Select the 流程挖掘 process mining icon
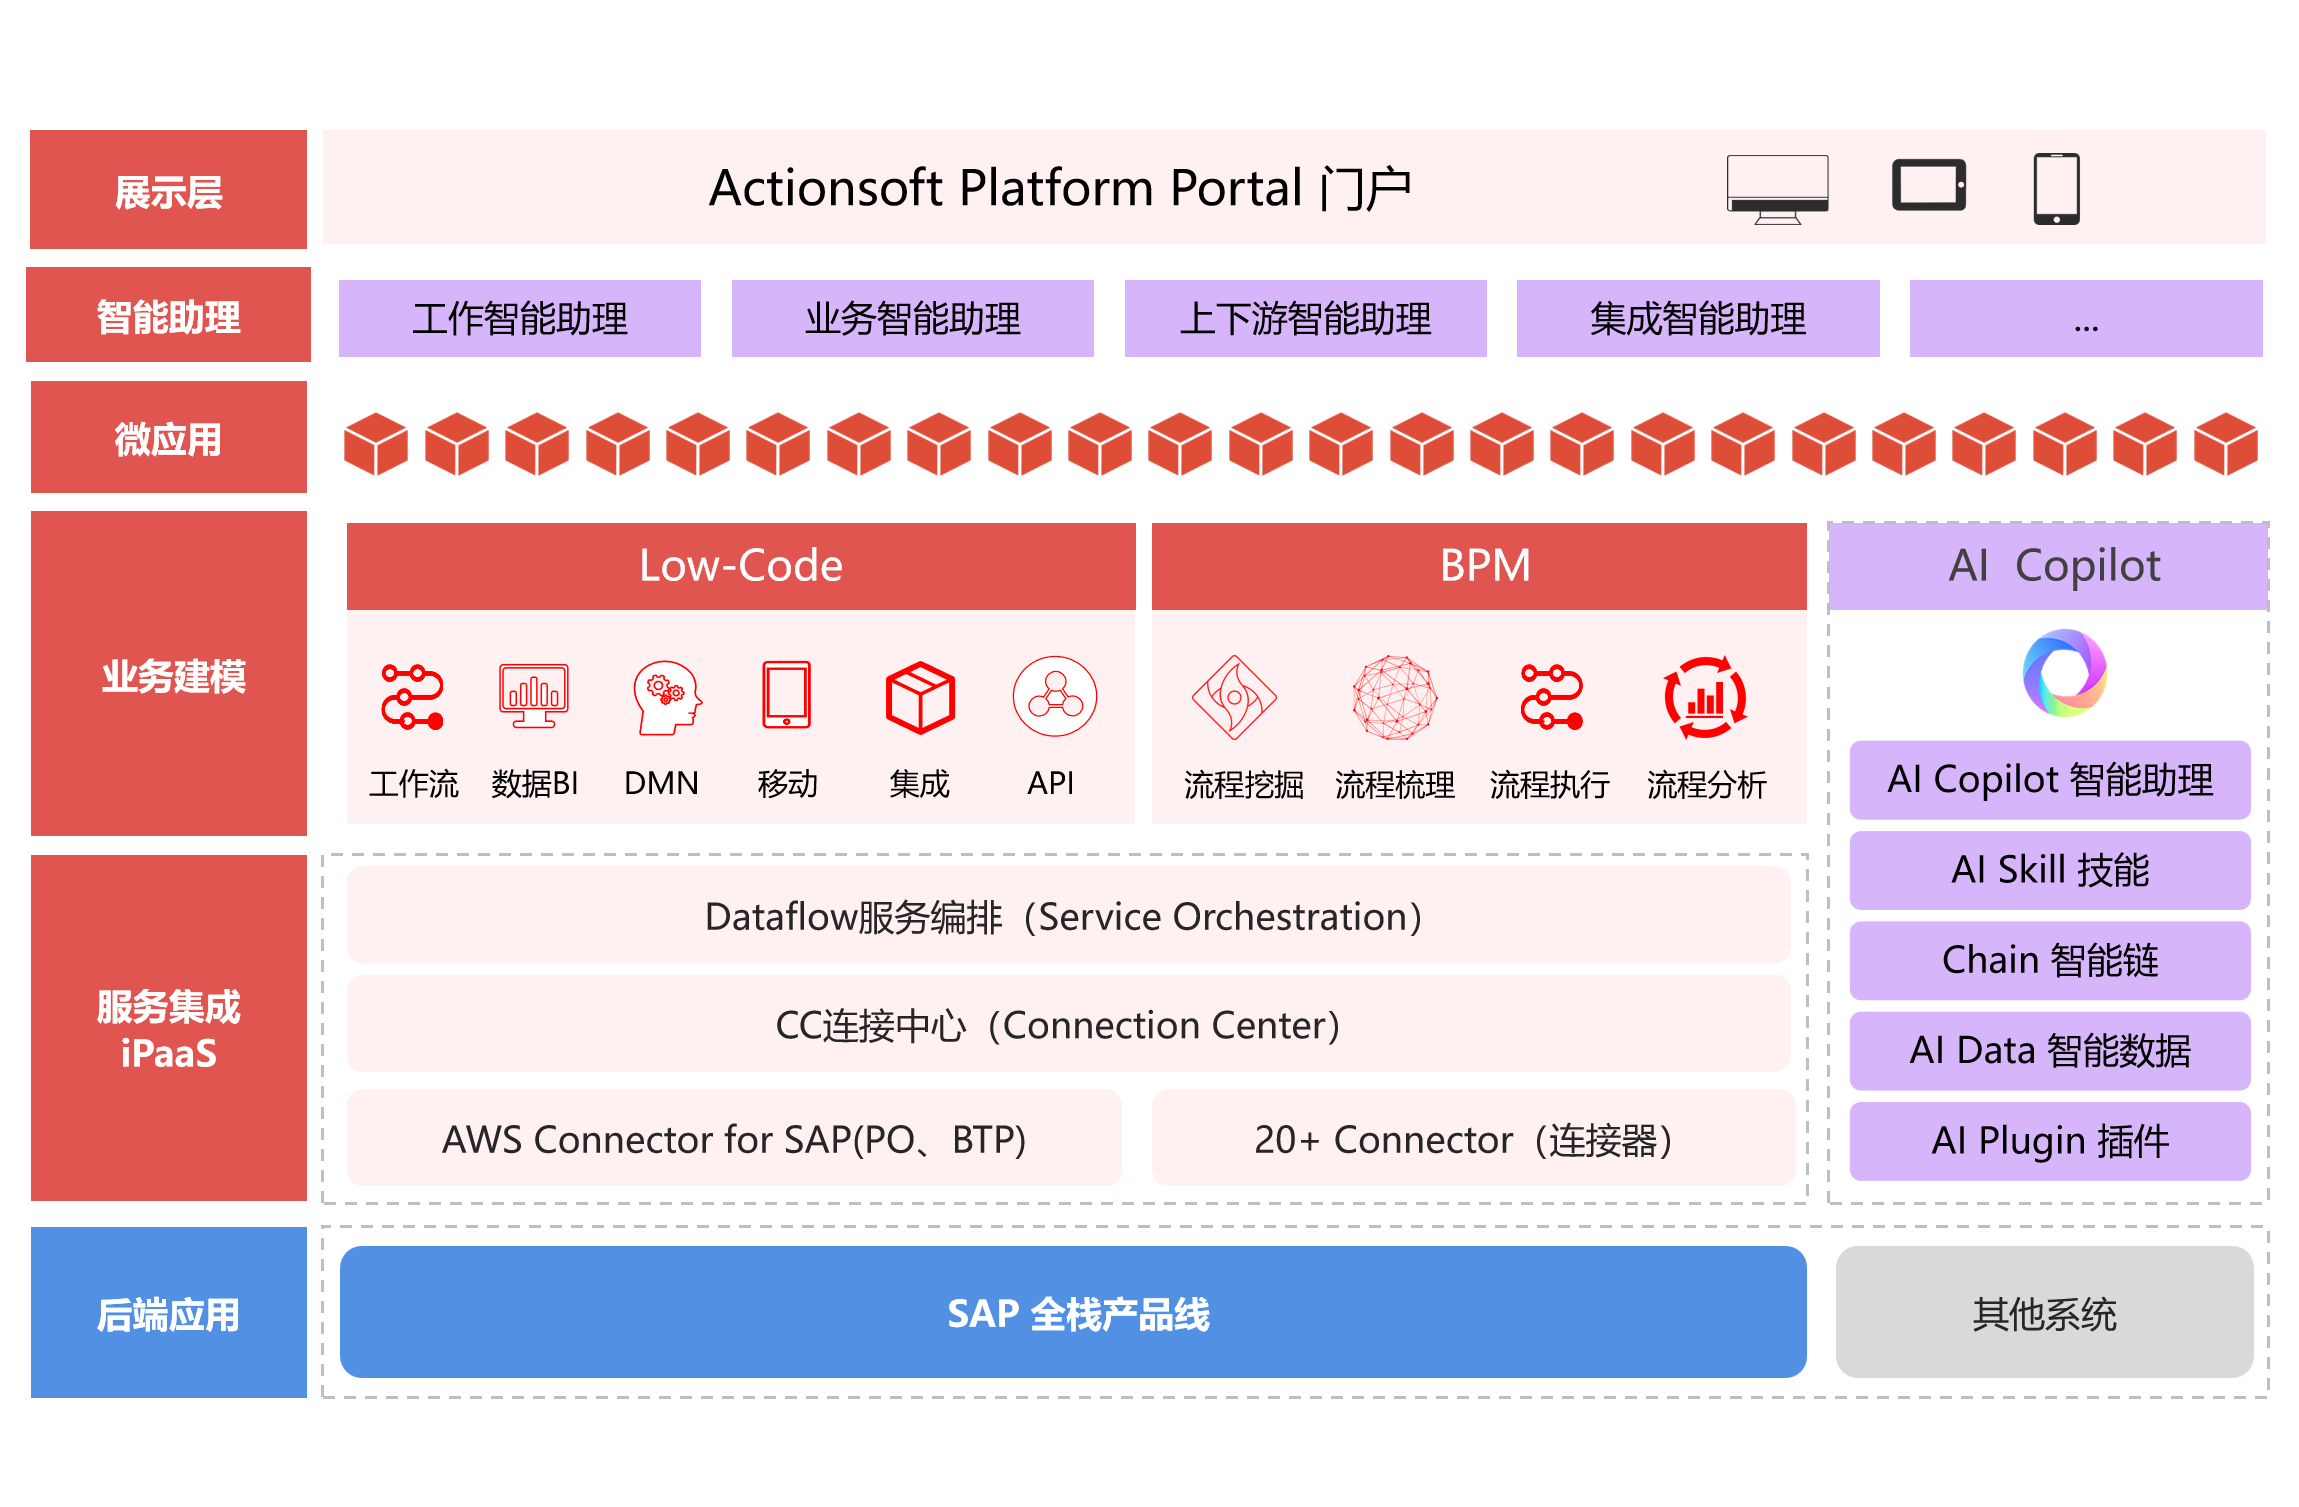 1237,700
